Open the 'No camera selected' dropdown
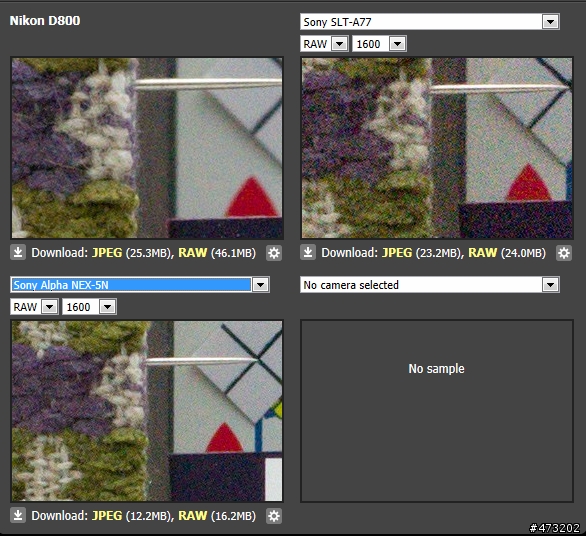The image size is (586, 536). [x=430, y=285]
